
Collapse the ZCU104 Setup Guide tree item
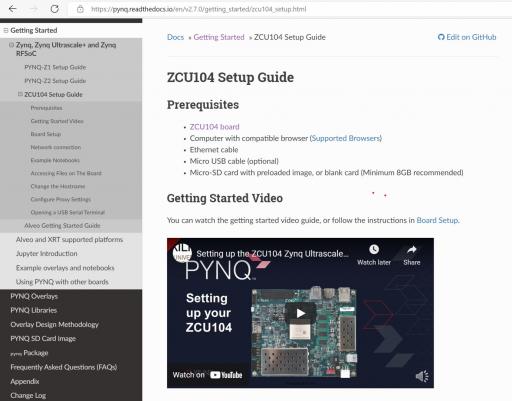(20, 94)
